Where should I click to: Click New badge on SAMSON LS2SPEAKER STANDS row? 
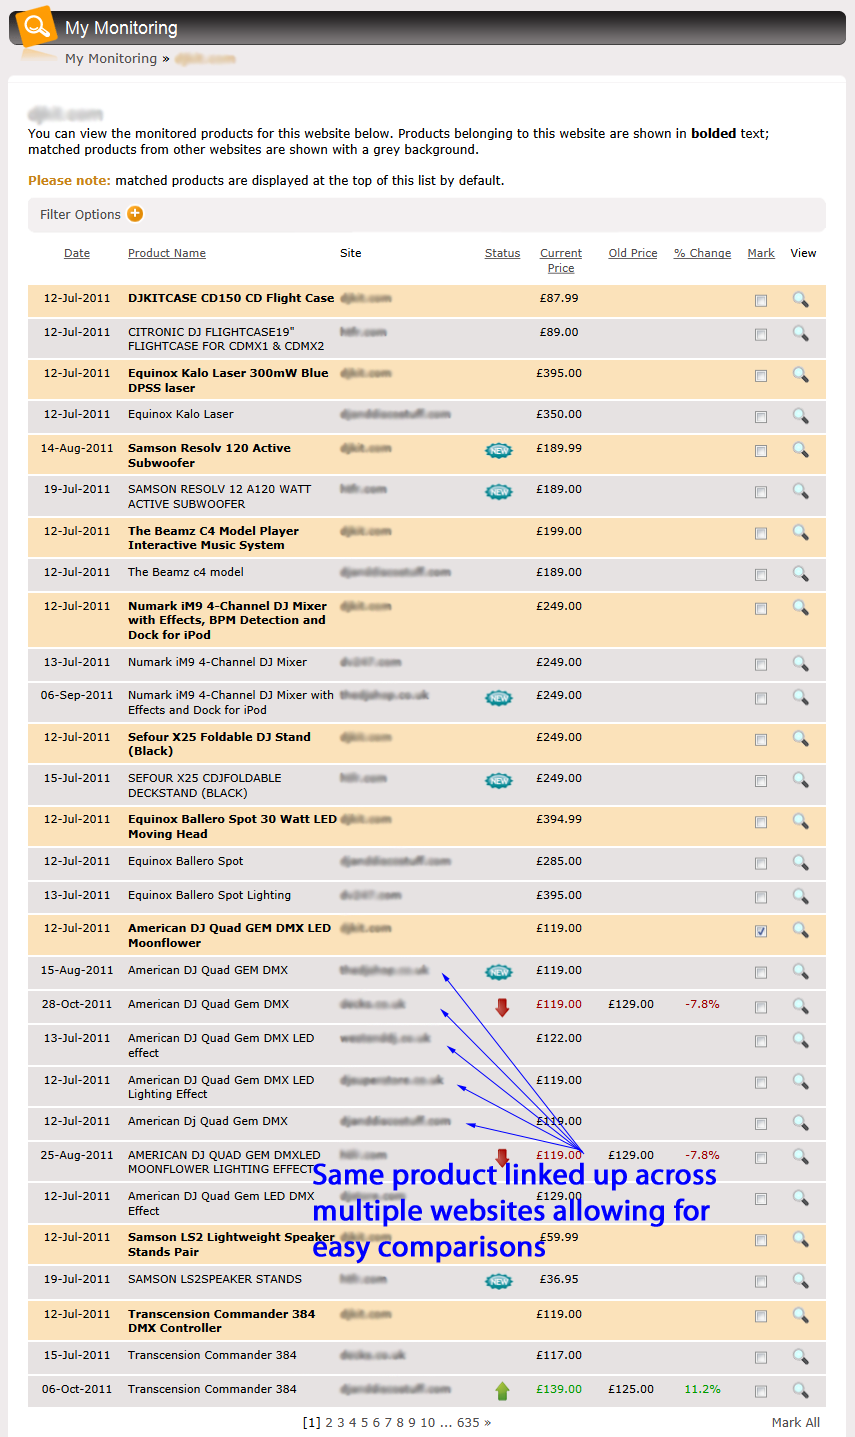point(499,1281)
